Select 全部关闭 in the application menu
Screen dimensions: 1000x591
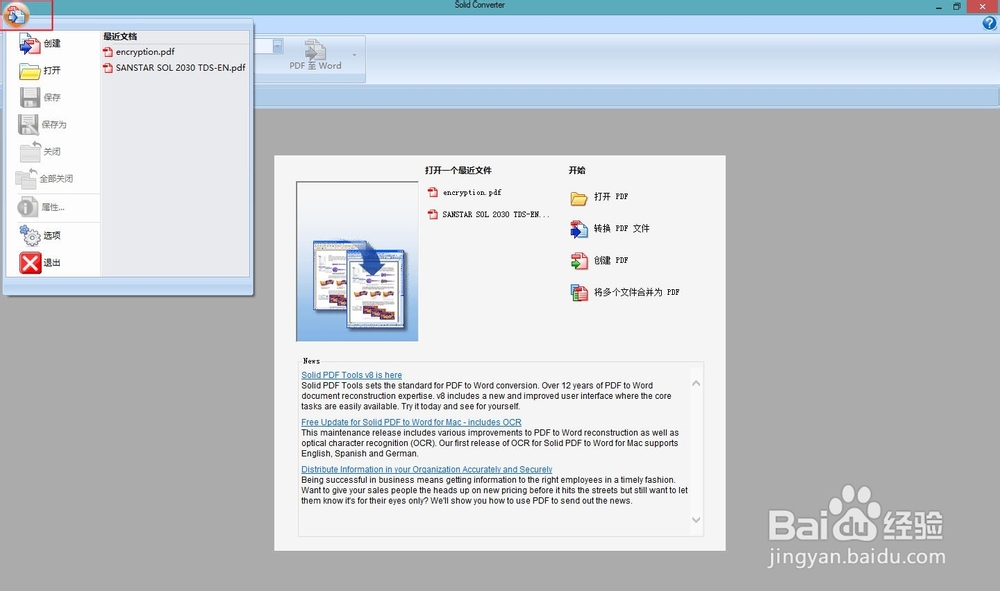[x=53, y=179]
